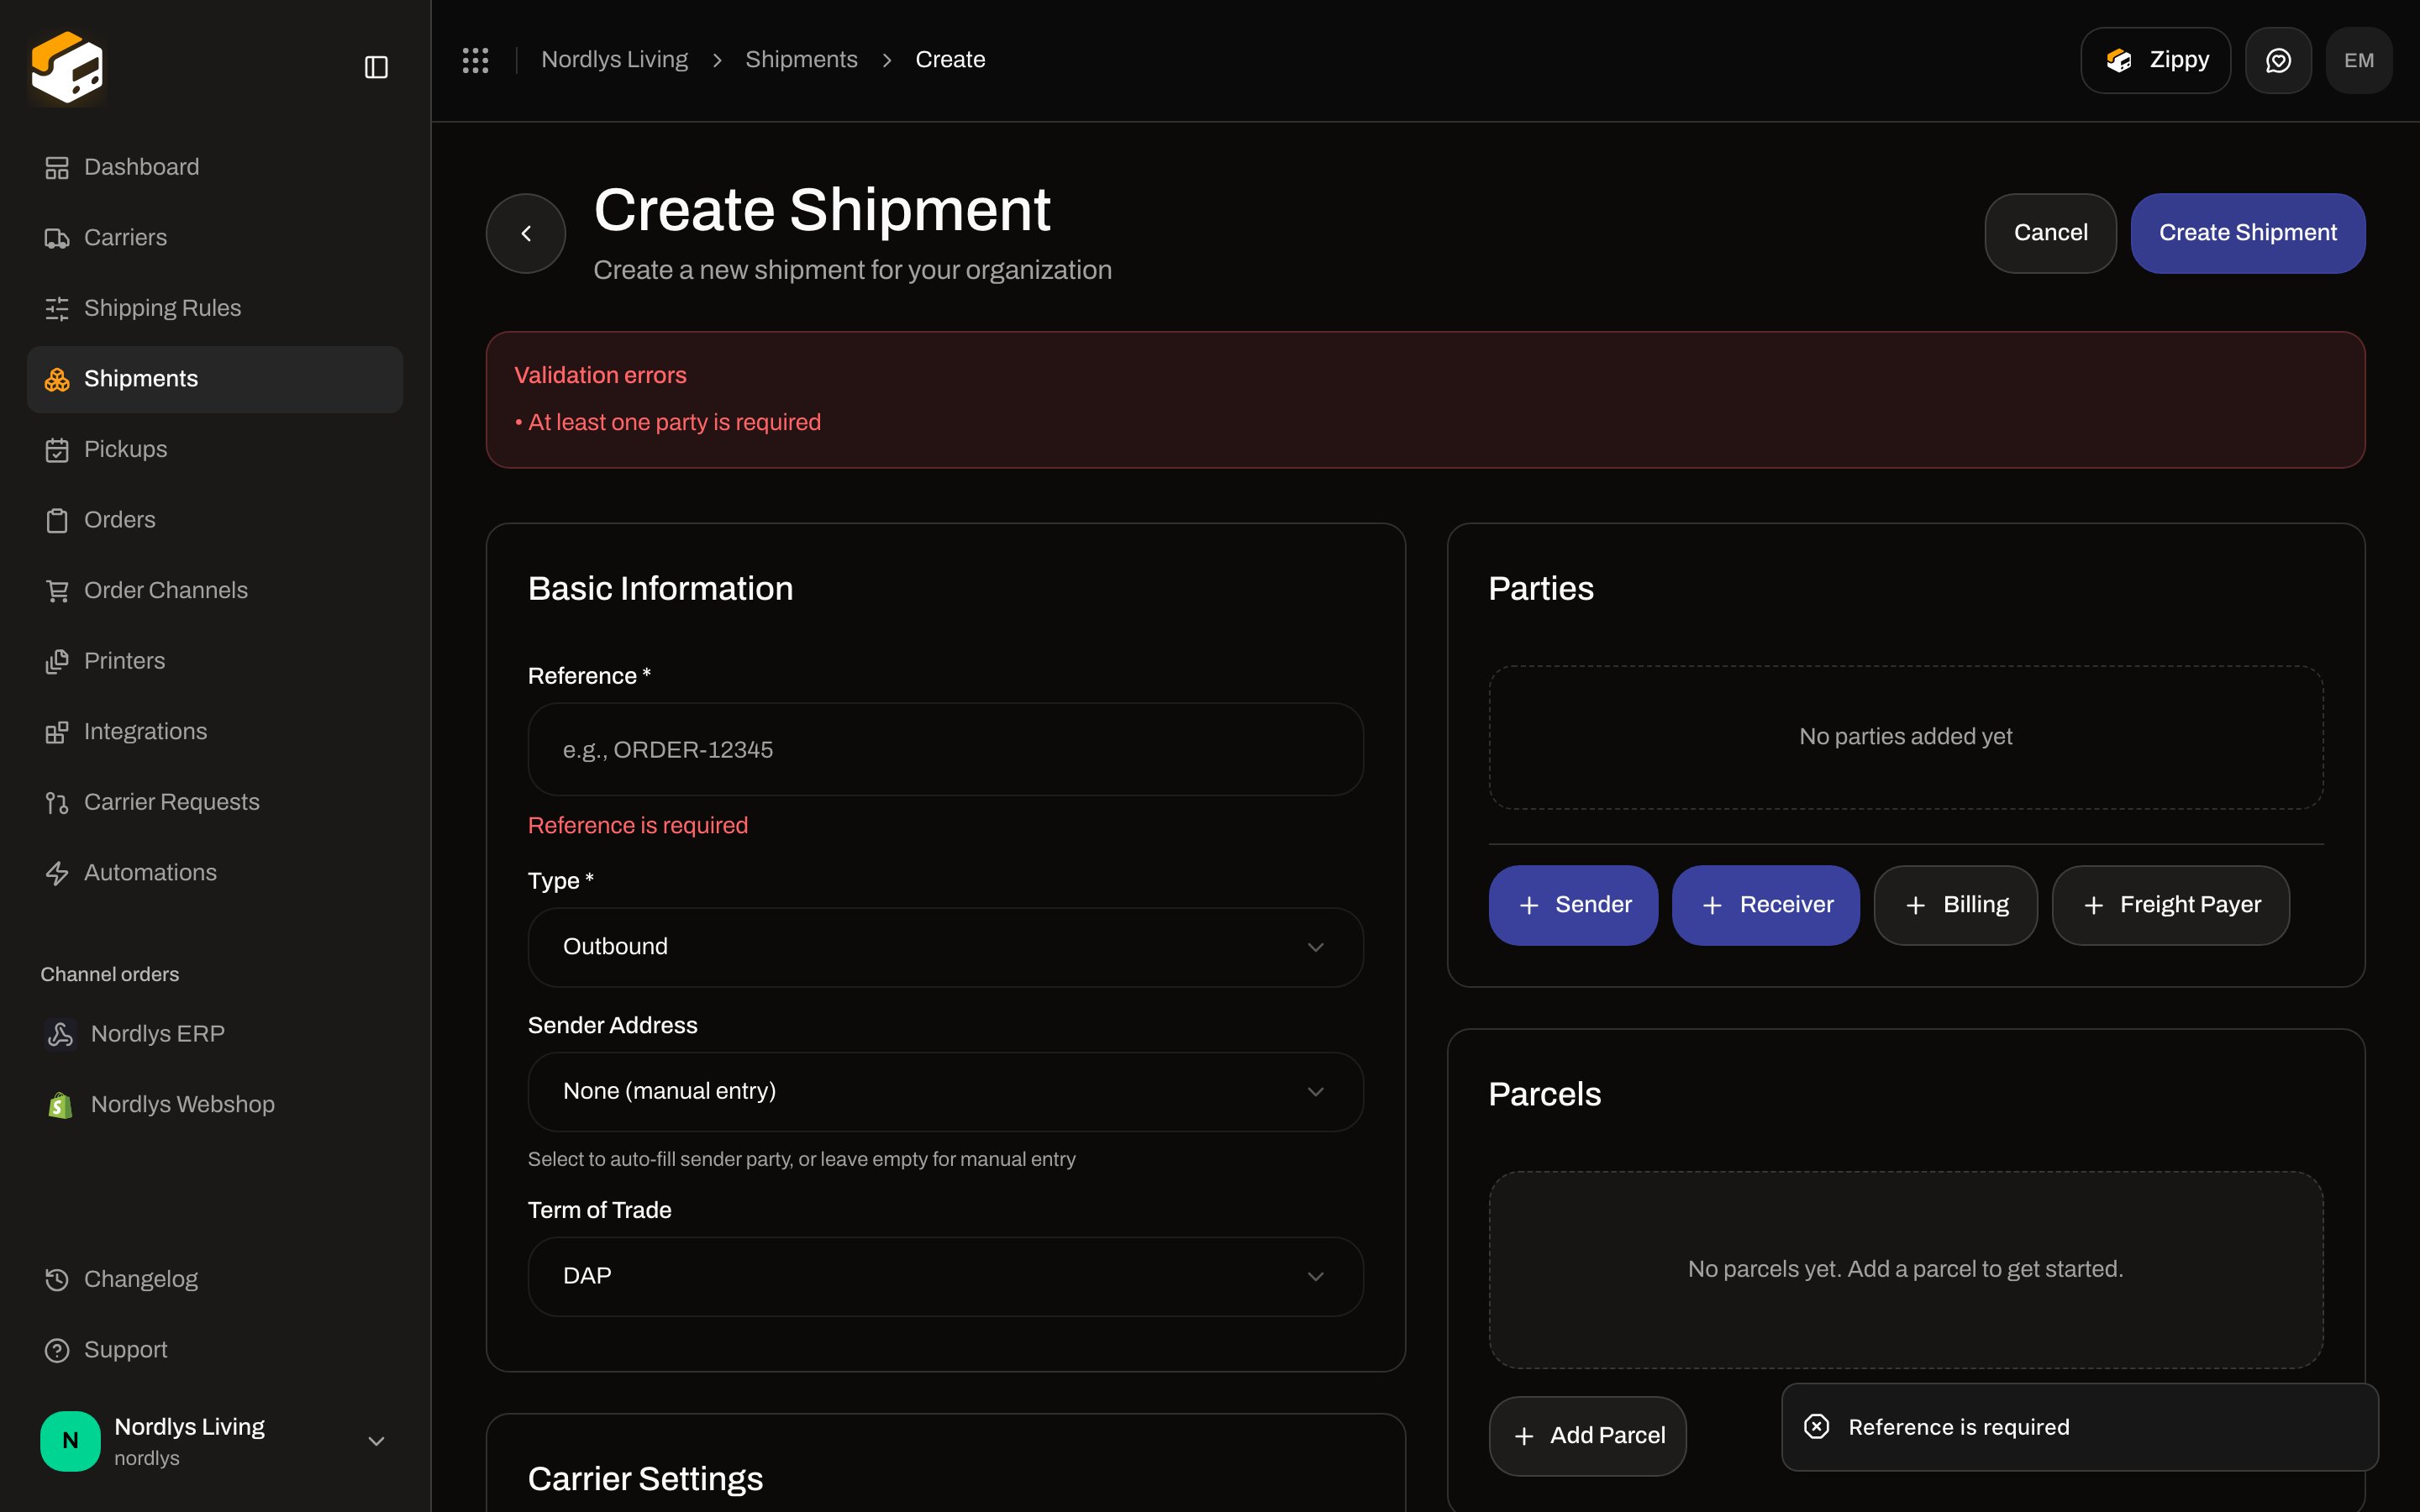Open Sender Address dropdown

click(x=945, y=1091)
